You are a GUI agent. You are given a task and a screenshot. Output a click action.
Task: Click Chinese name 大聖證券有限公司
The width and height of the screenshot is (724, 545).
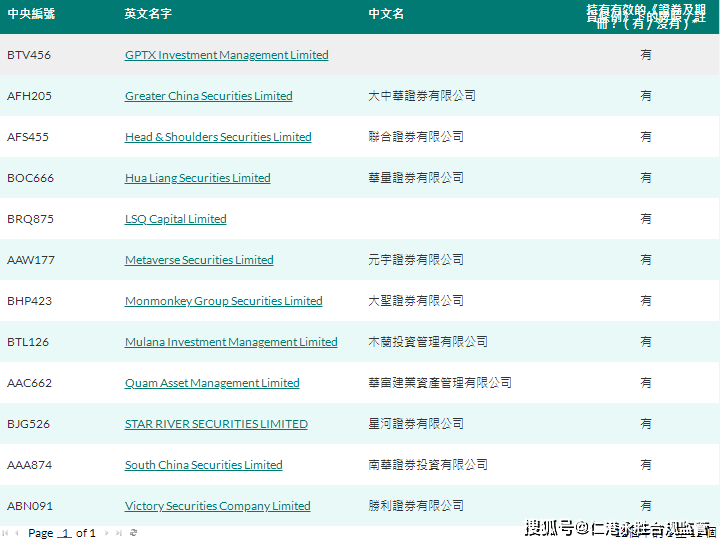[x=416, y=301]
